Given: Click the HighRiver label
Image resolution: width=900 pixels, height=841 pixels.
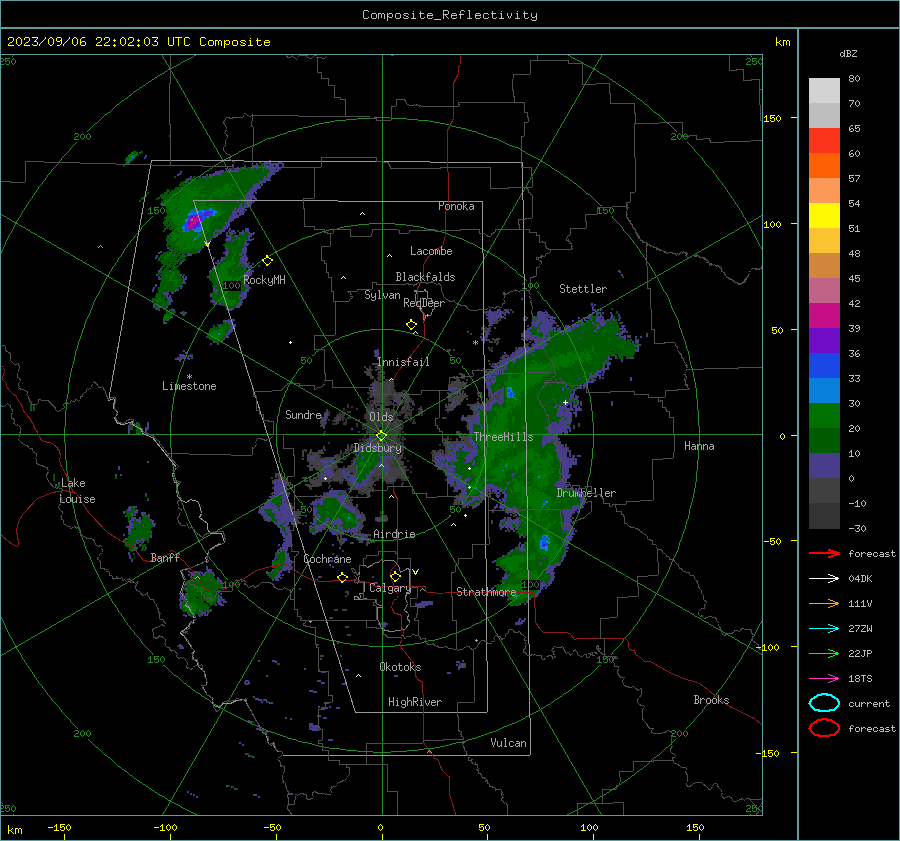Looking at the screenshot, I should click(x=415, y=702).
